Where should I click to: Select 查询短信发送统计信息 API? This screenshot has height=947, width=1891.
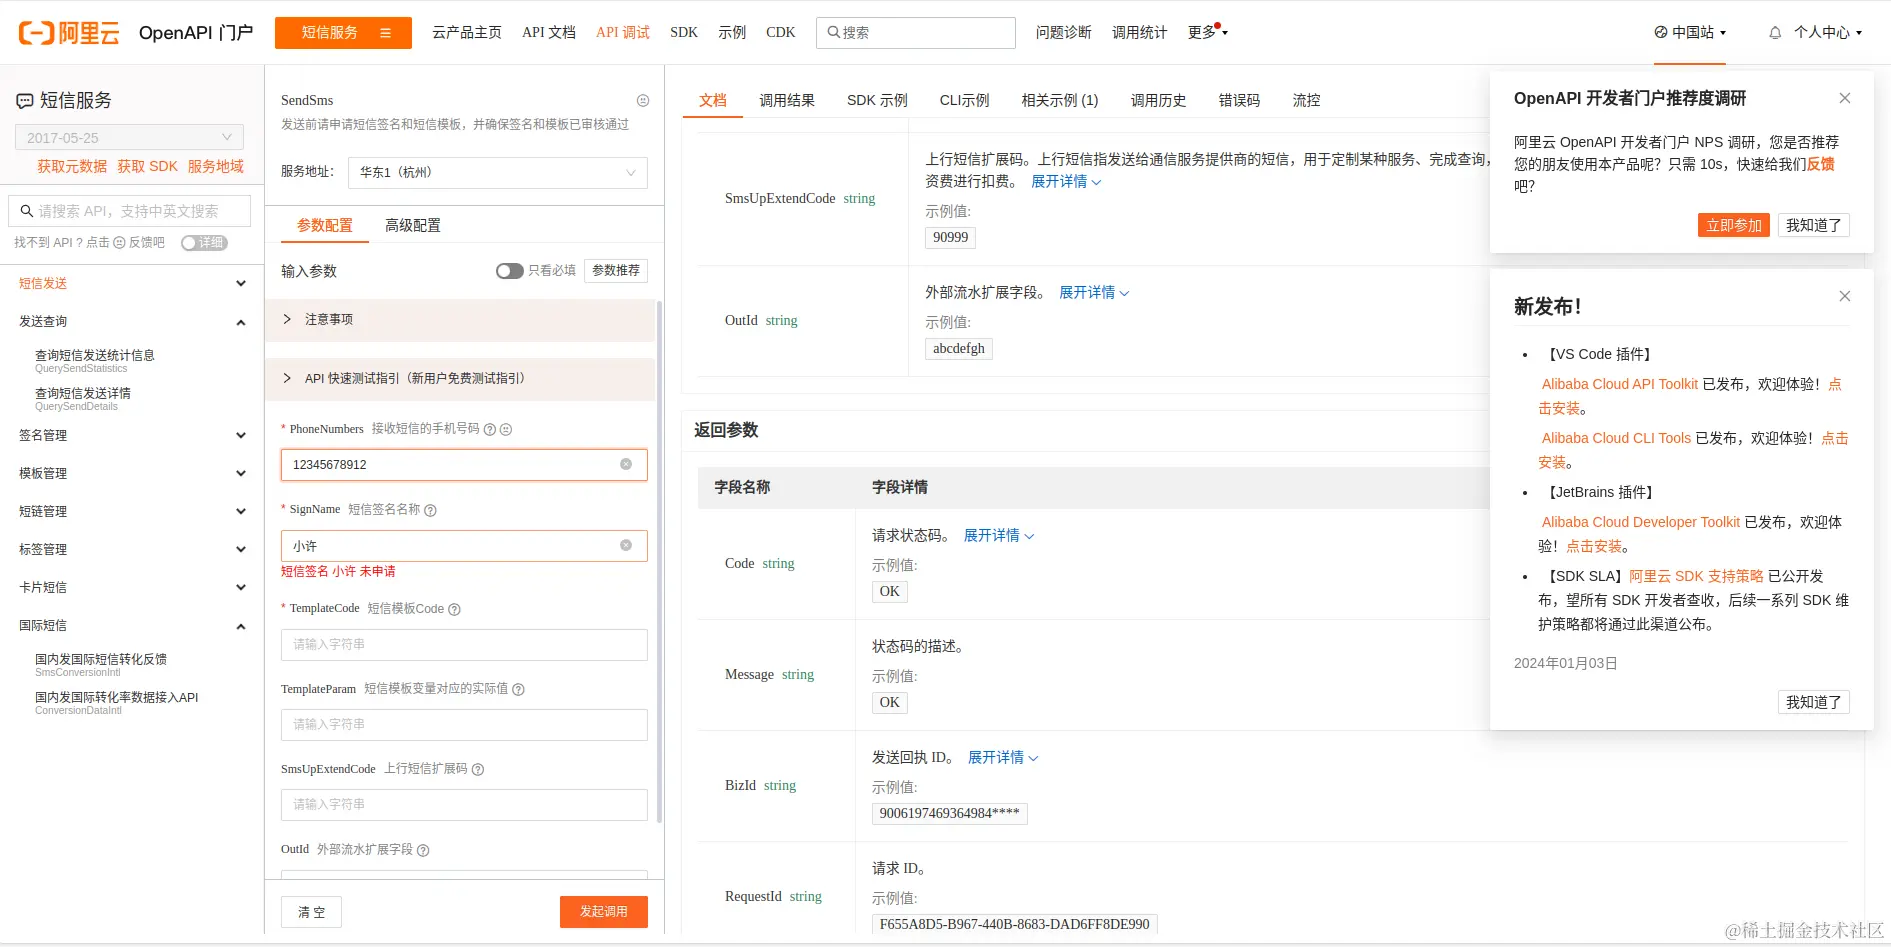click(95, 360)
